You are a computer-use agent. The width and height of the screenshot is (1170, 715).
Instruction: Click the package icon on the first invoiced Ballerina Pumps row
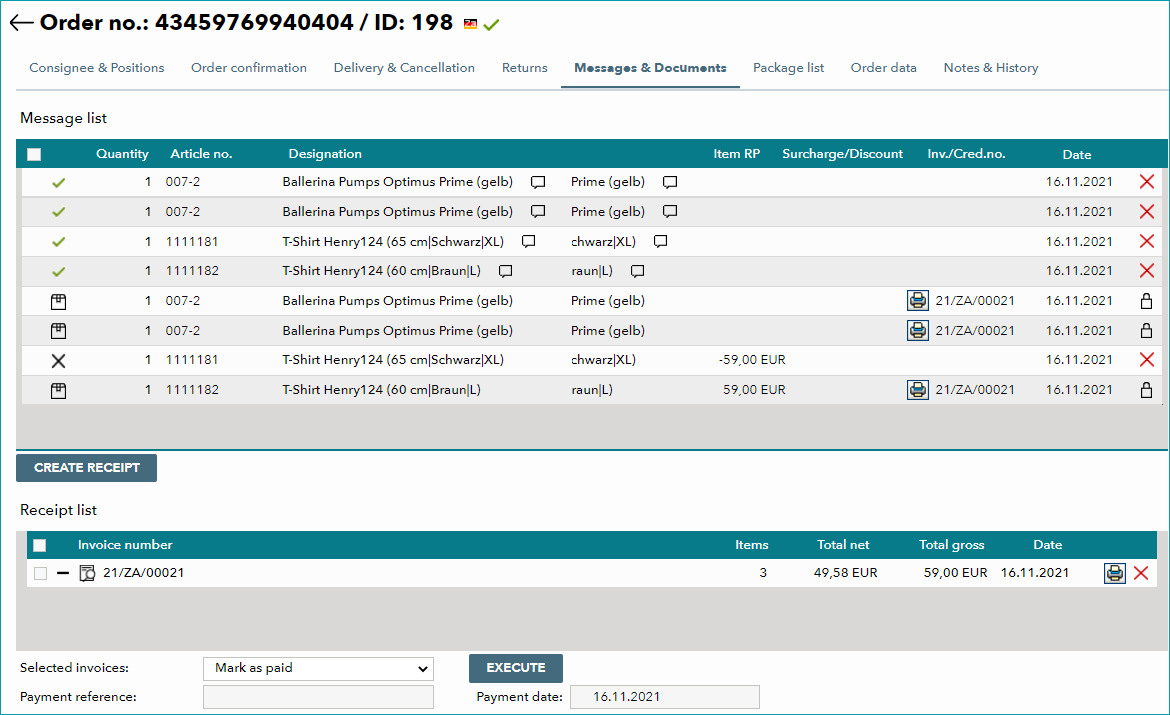[x=58, y=302]
